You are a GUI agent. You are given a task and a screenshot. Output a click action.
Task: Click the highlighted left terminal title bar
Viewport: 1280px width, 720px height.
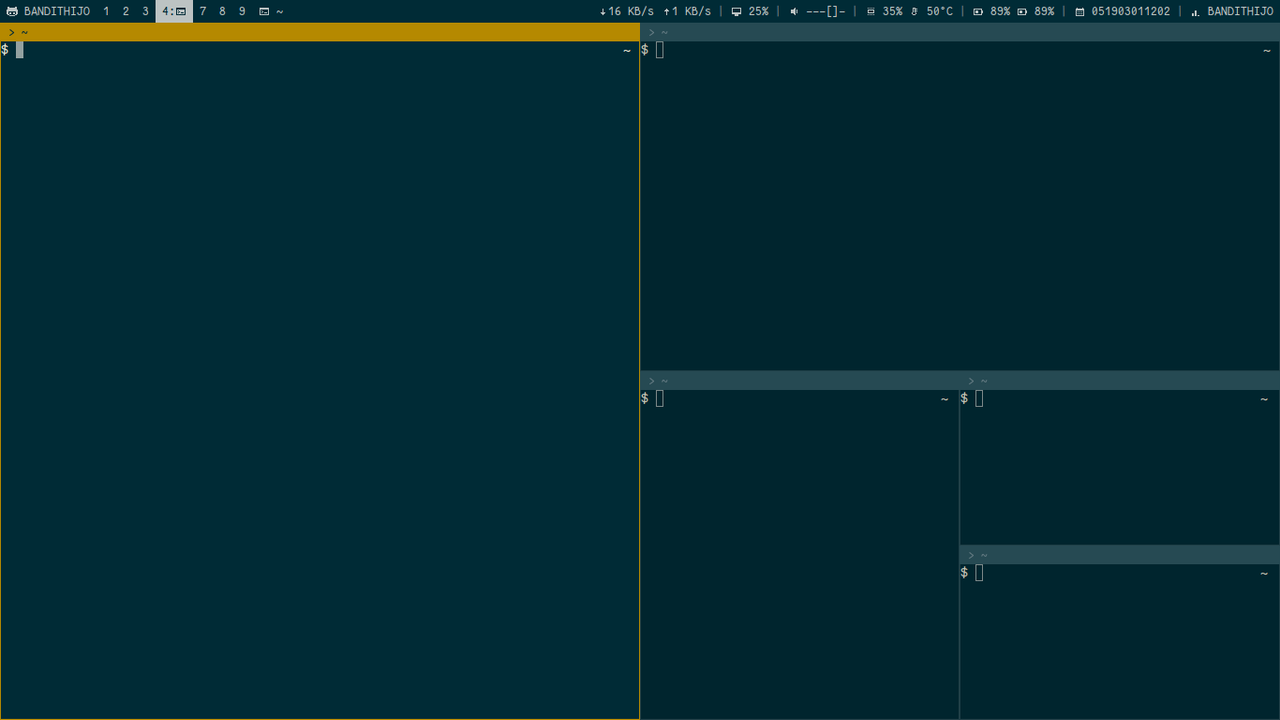320,32
